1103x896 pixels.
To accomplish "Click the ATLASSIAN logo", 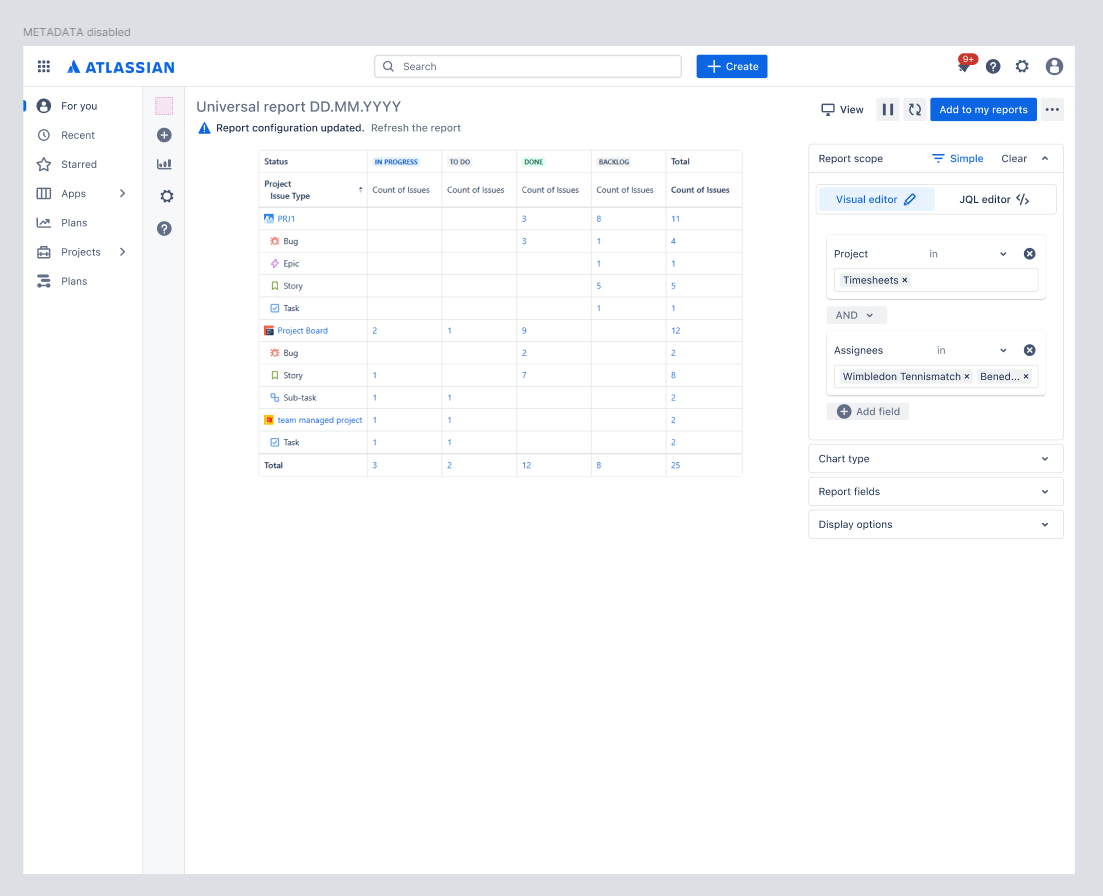I will point(120,66).
